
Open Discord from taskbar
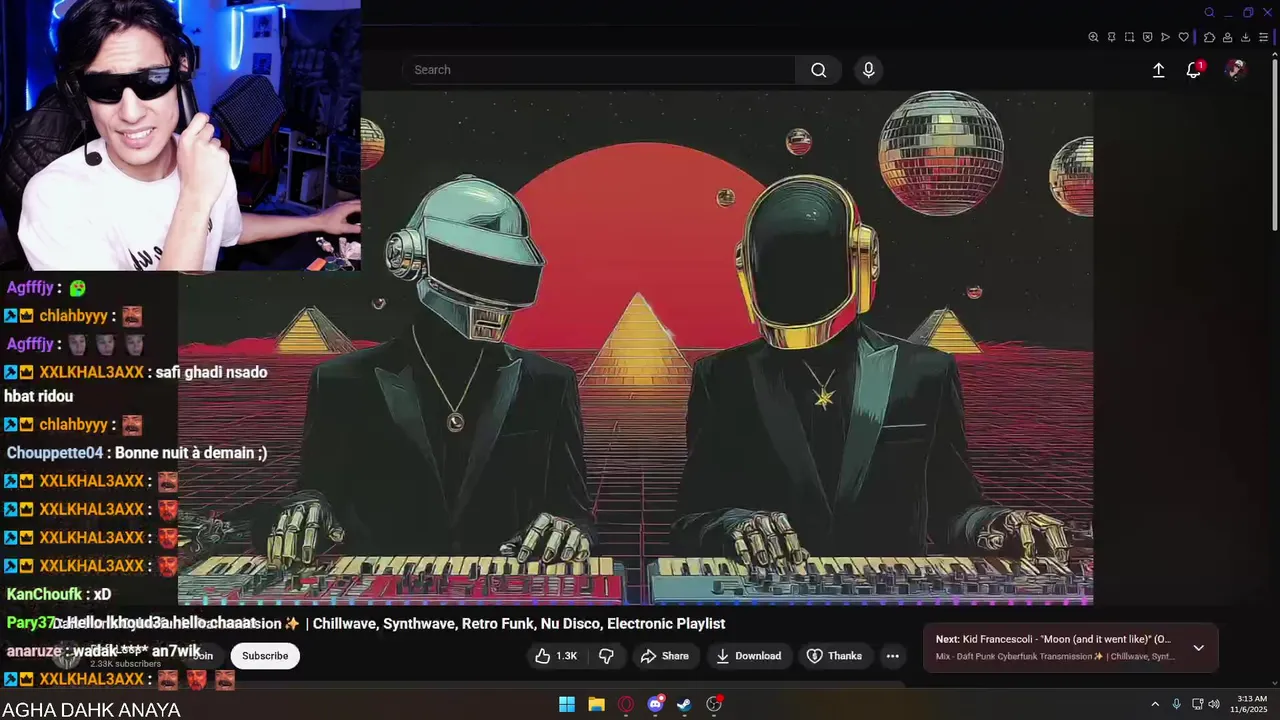655,704
